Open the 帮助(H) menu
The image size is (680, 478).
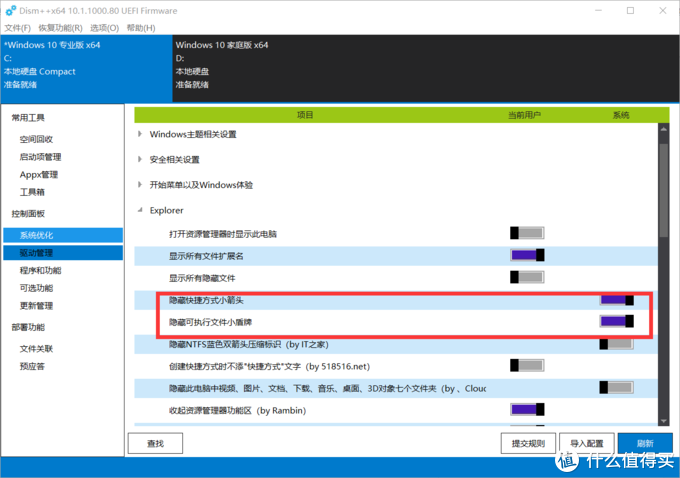pyautogui.click(x=141, y=28)
